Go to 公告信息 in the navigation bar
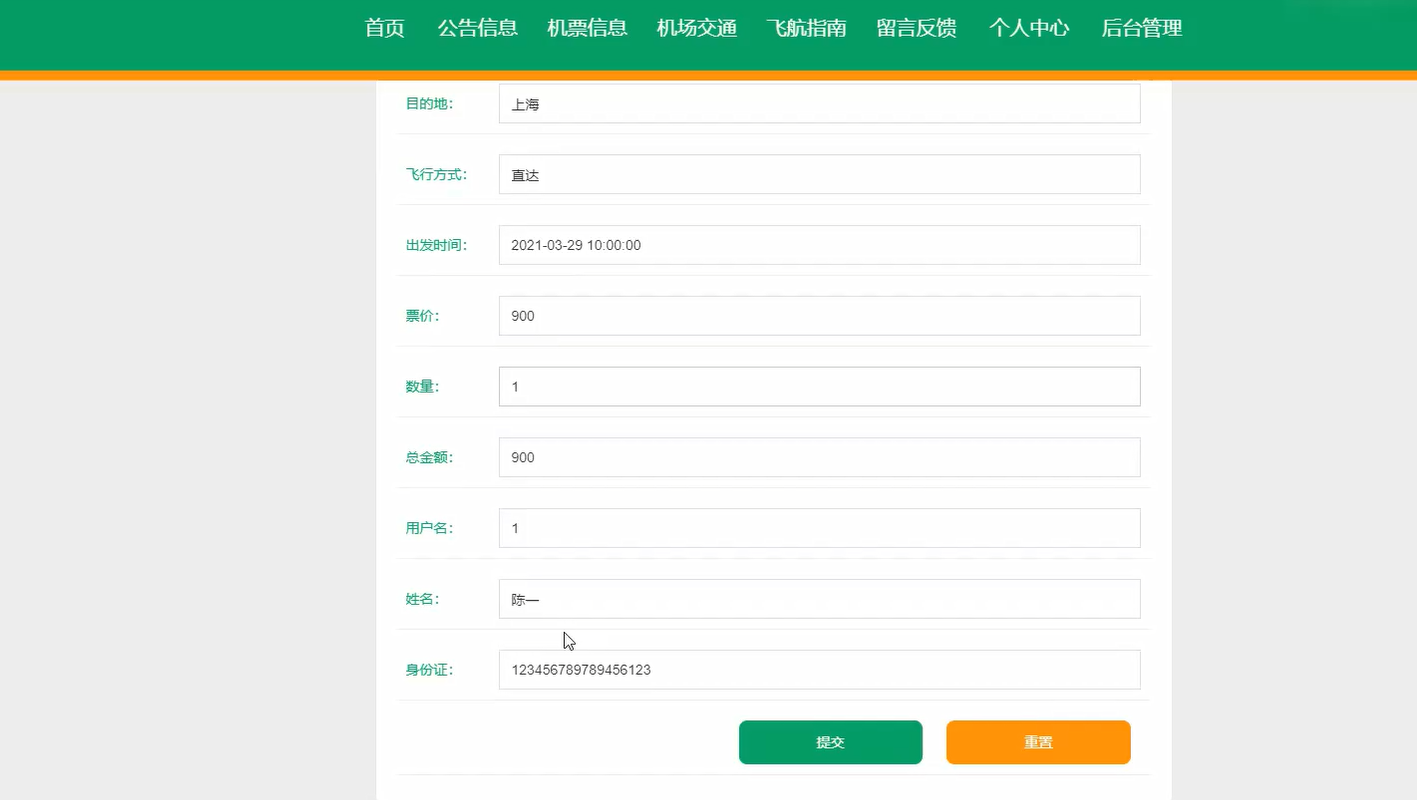The image size is (1417, 800). pos(477,28)
